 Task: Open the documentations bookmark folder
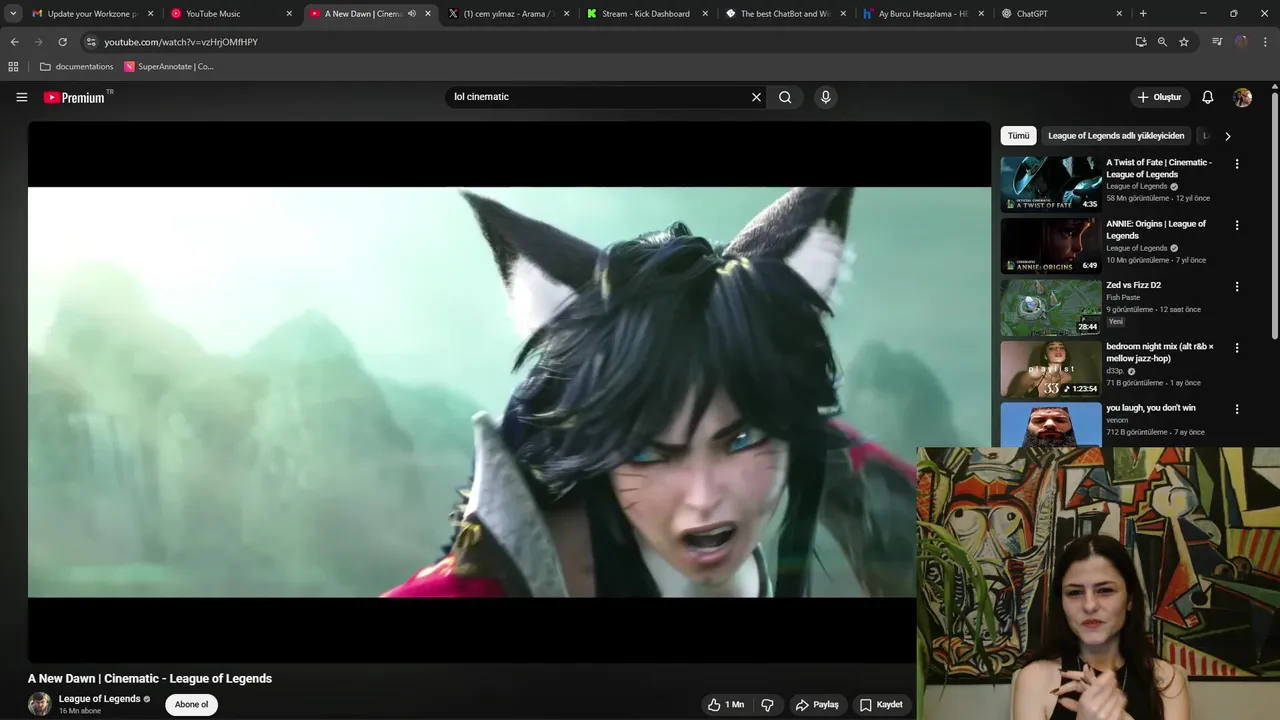point(76,67)
